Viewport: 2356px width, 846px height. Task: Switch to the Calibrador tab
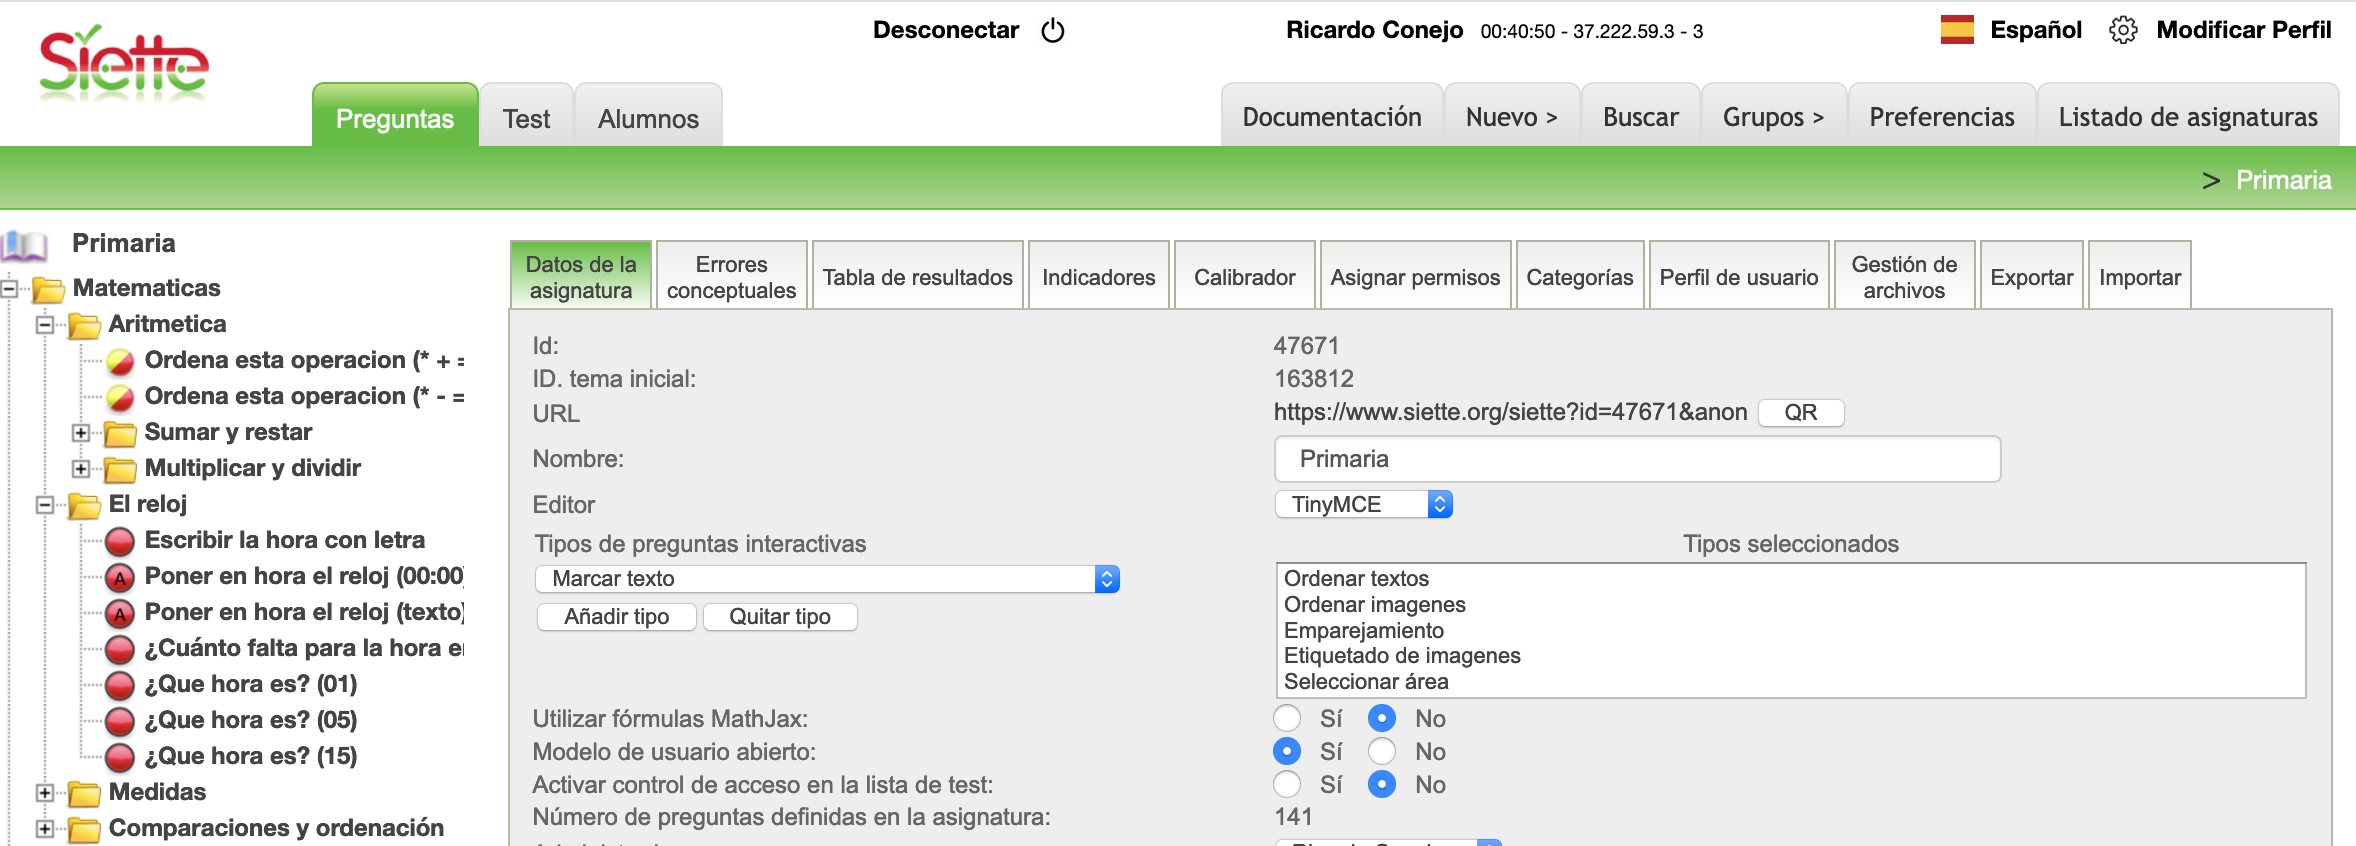click(x=1244, y=277)
